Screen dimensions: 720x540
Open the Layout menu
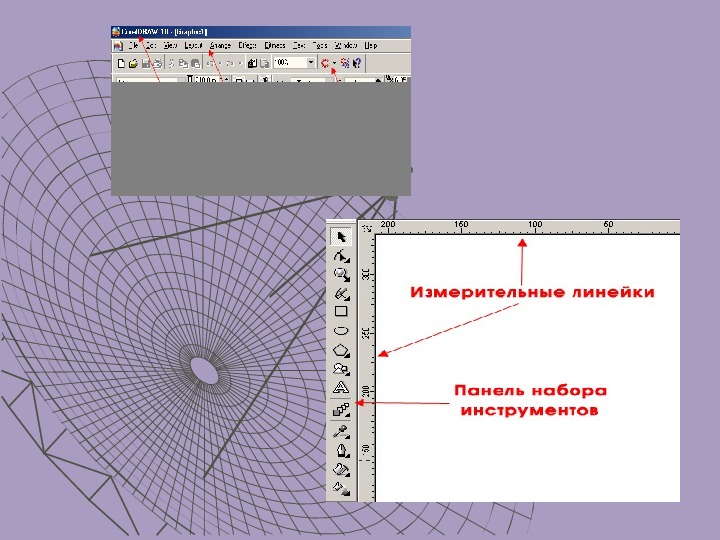(193, 45)
